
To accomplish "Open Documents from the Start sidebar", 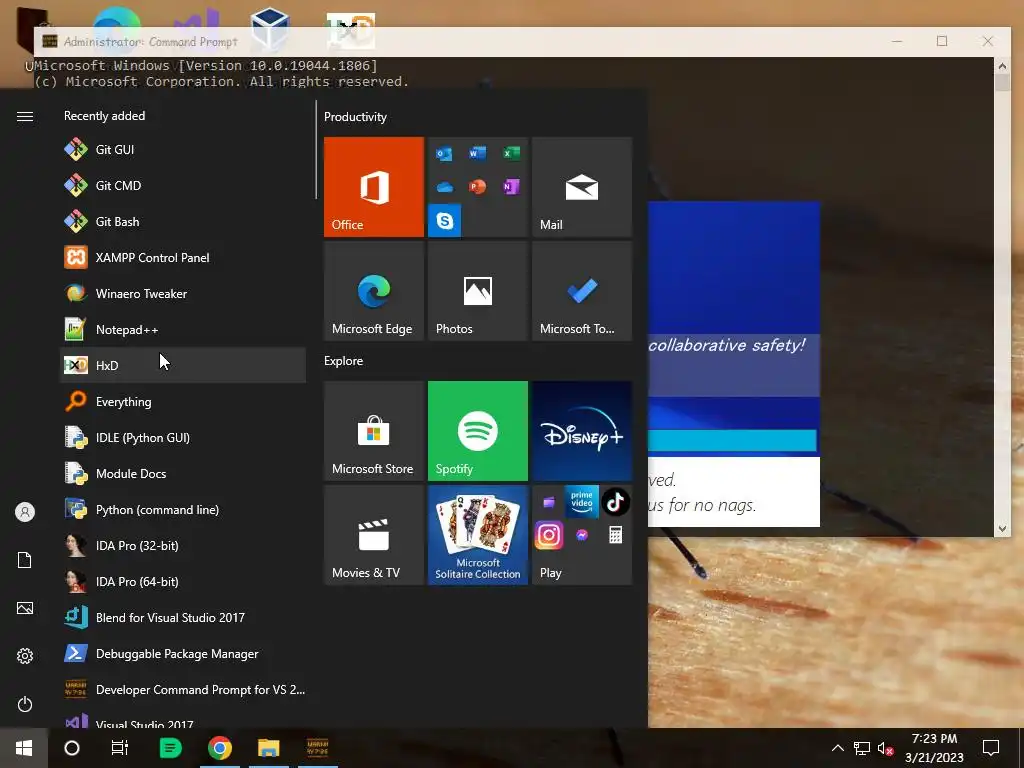I will click(25, 560).
